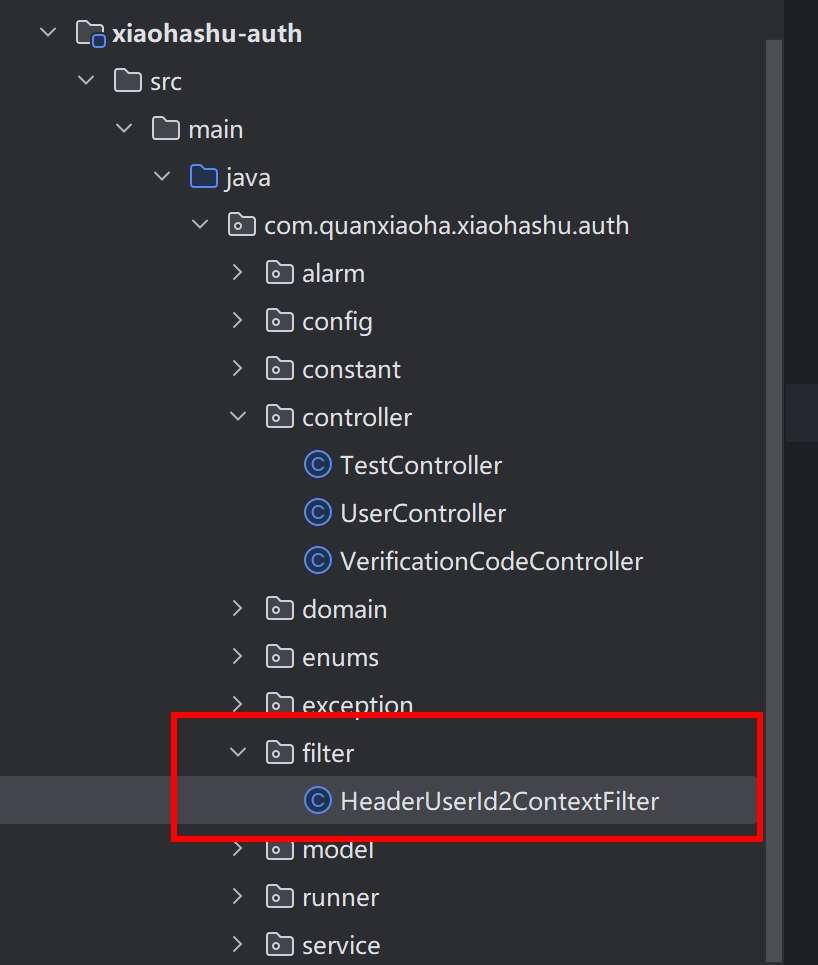Collapse the xiaohashu-auth module node
Image resolution: width=818 pixels, height=965 pixels.
[x=47, y=33]
